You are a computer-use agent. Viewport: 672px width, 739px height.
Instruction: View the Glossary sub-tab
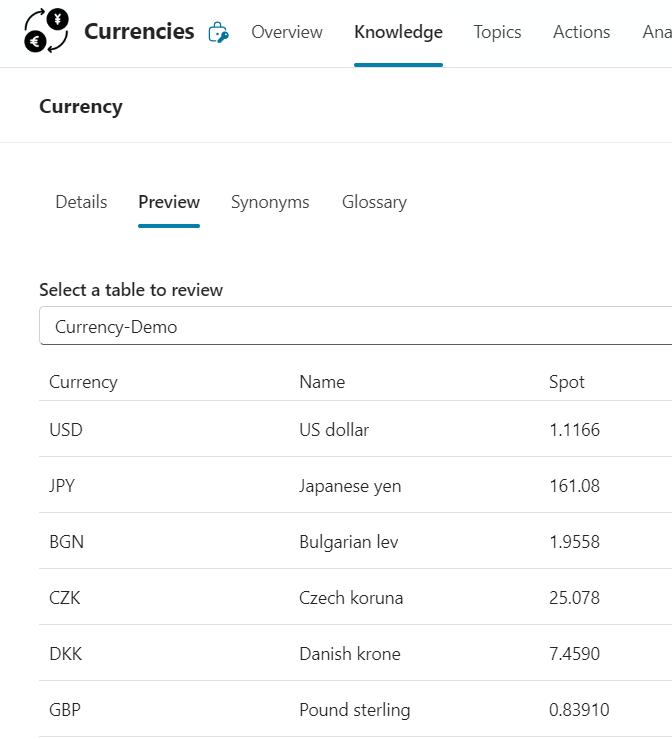click(374, 202)
